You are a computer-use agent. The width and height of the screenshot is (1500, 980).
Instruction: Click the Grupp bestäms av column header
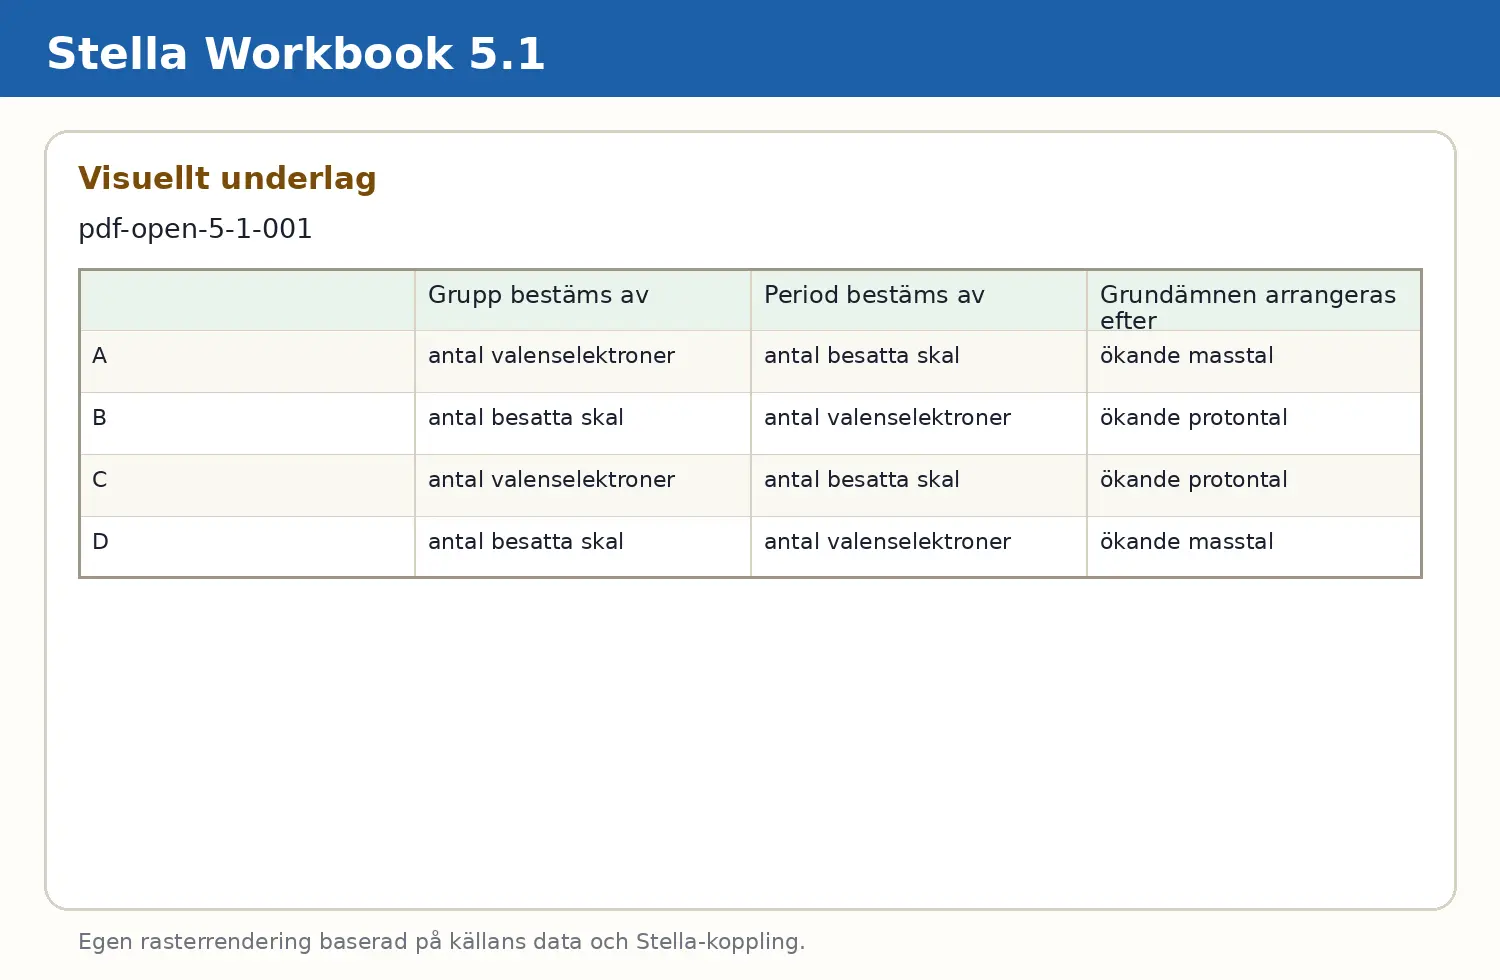click(x=583, y=300)
